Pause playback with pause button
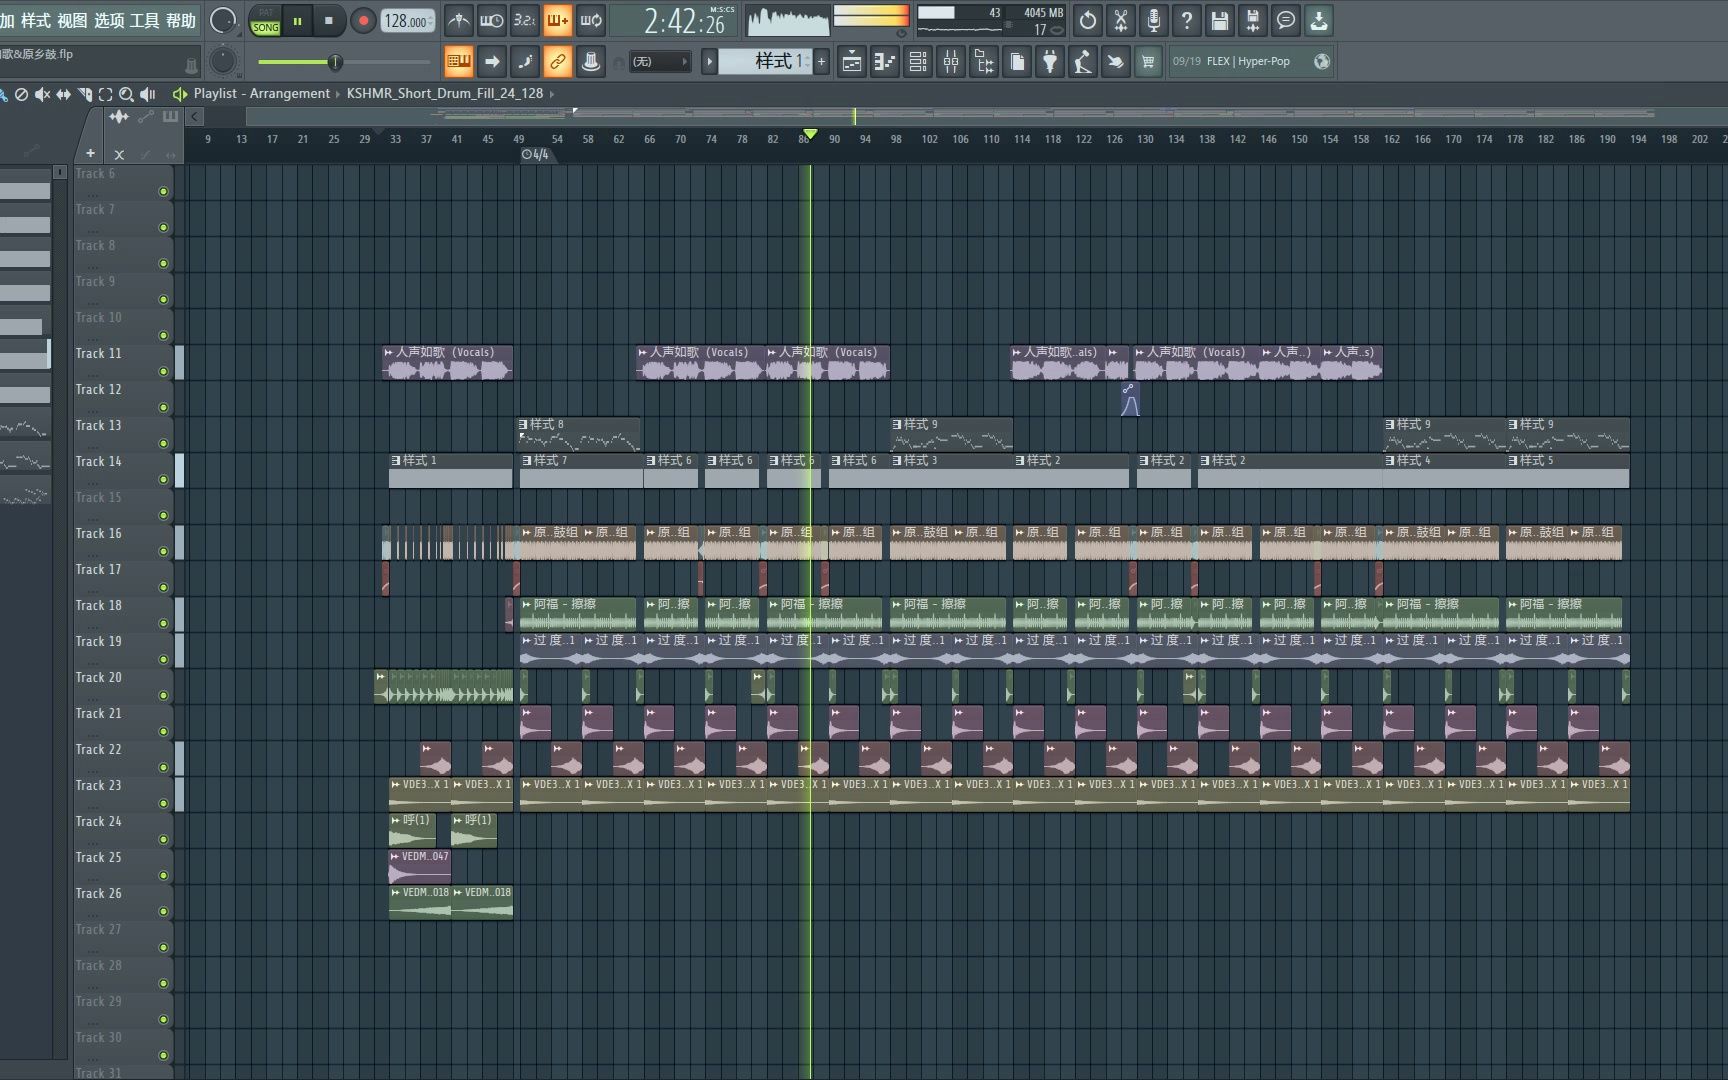 click(x=297, y=20)
